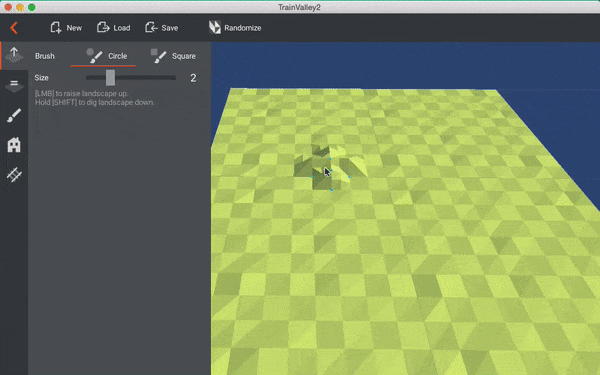Open the buildings sidebar tool
600x375 pixels.
[x=14, y=145]
